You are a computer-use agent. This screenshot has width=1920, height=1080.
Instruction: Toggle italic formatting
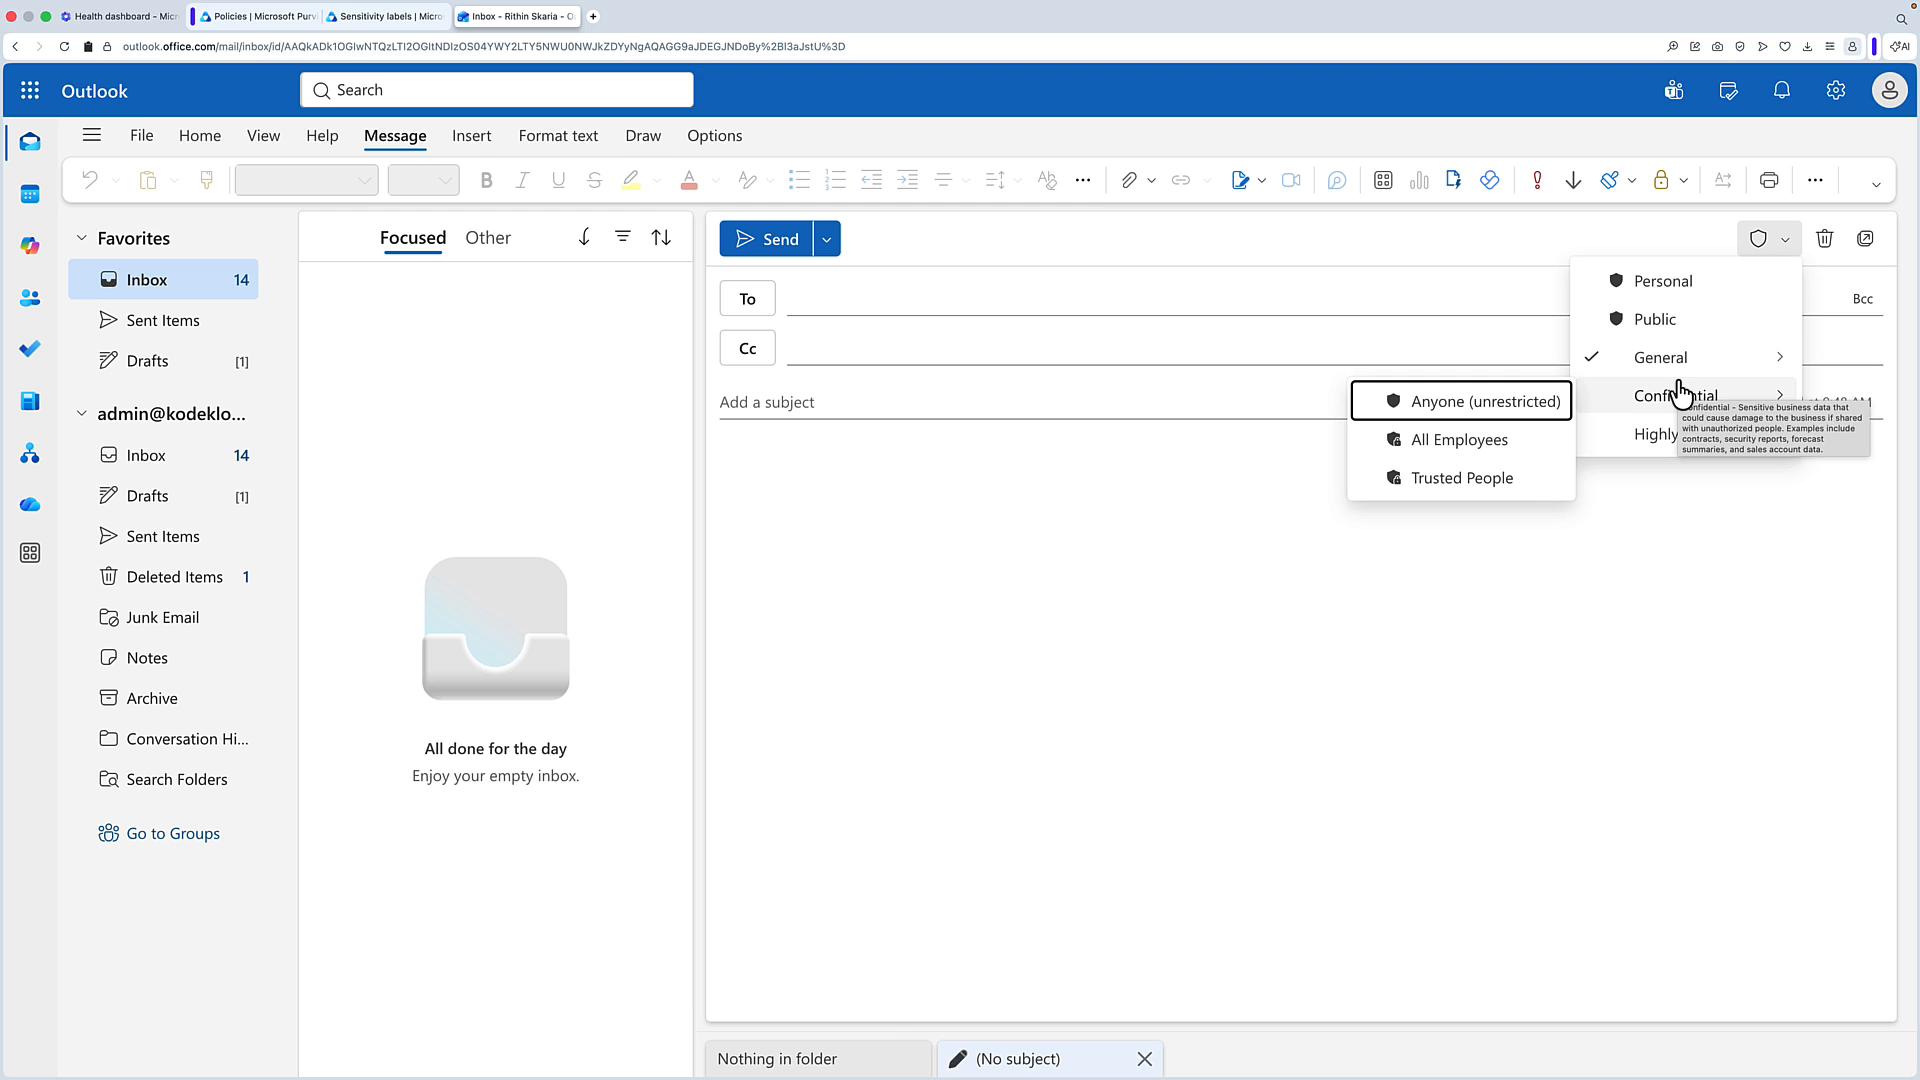tap(522, 180)
